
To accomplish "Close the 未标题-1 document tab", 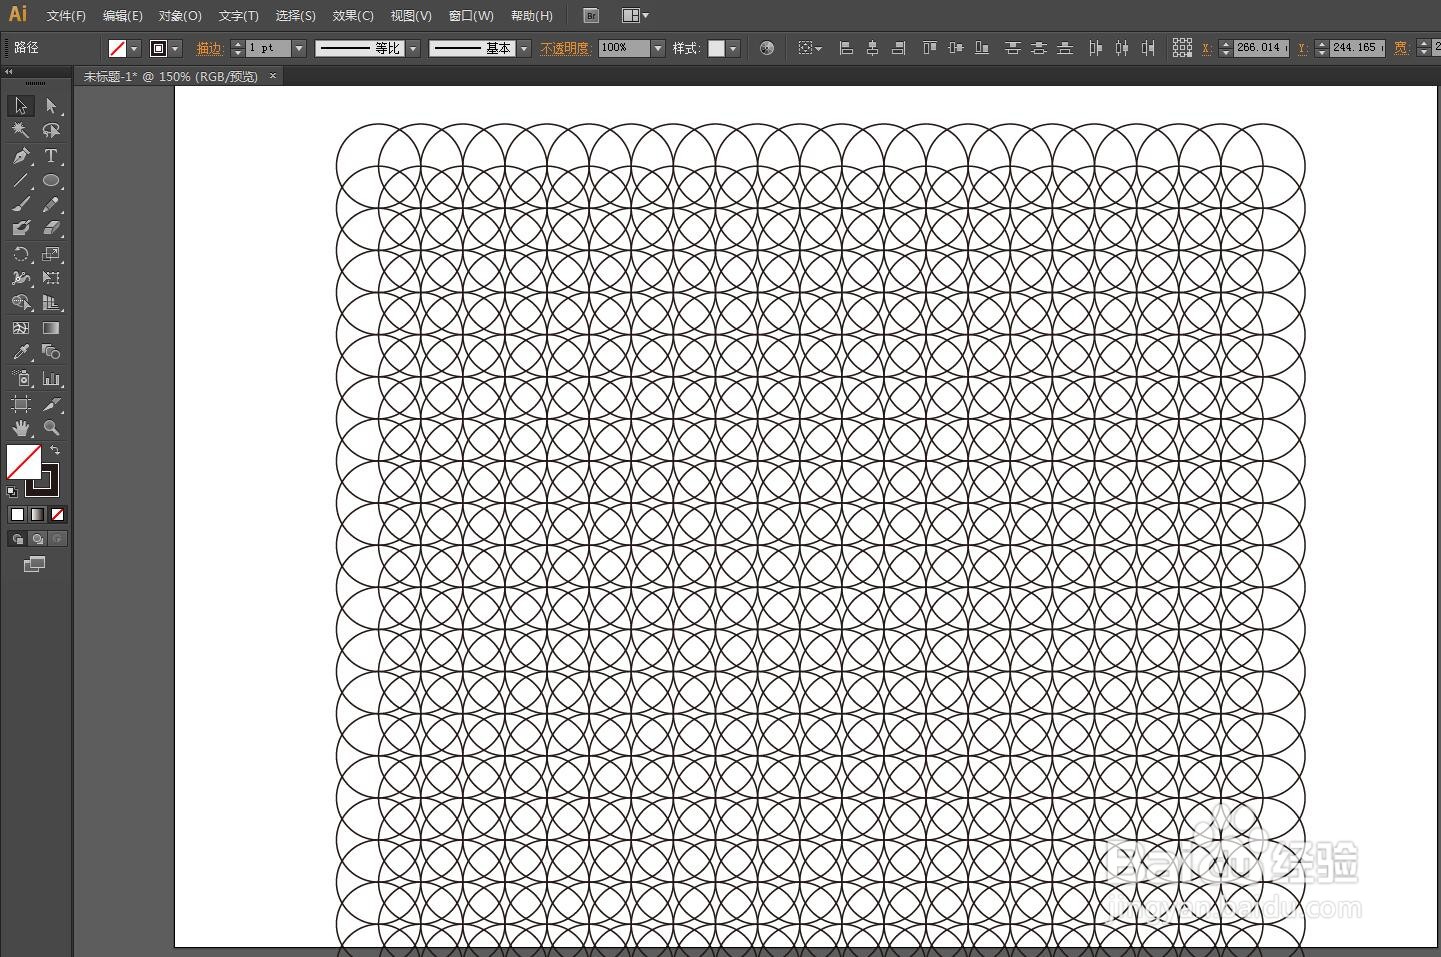I will [273, 76].
